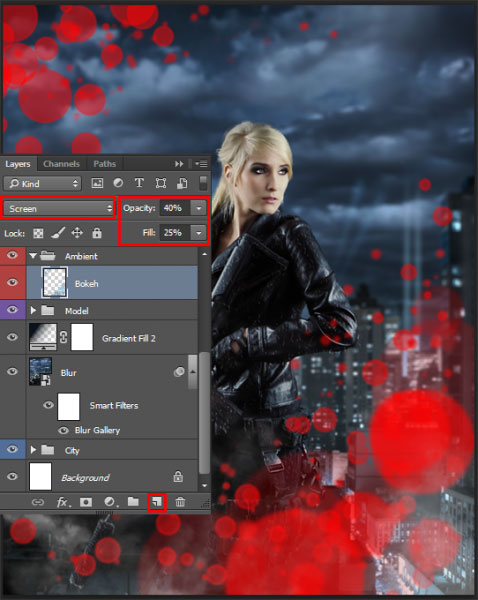
Task: Create new fill or adjustment layer icon
Action: coord(110,502)
